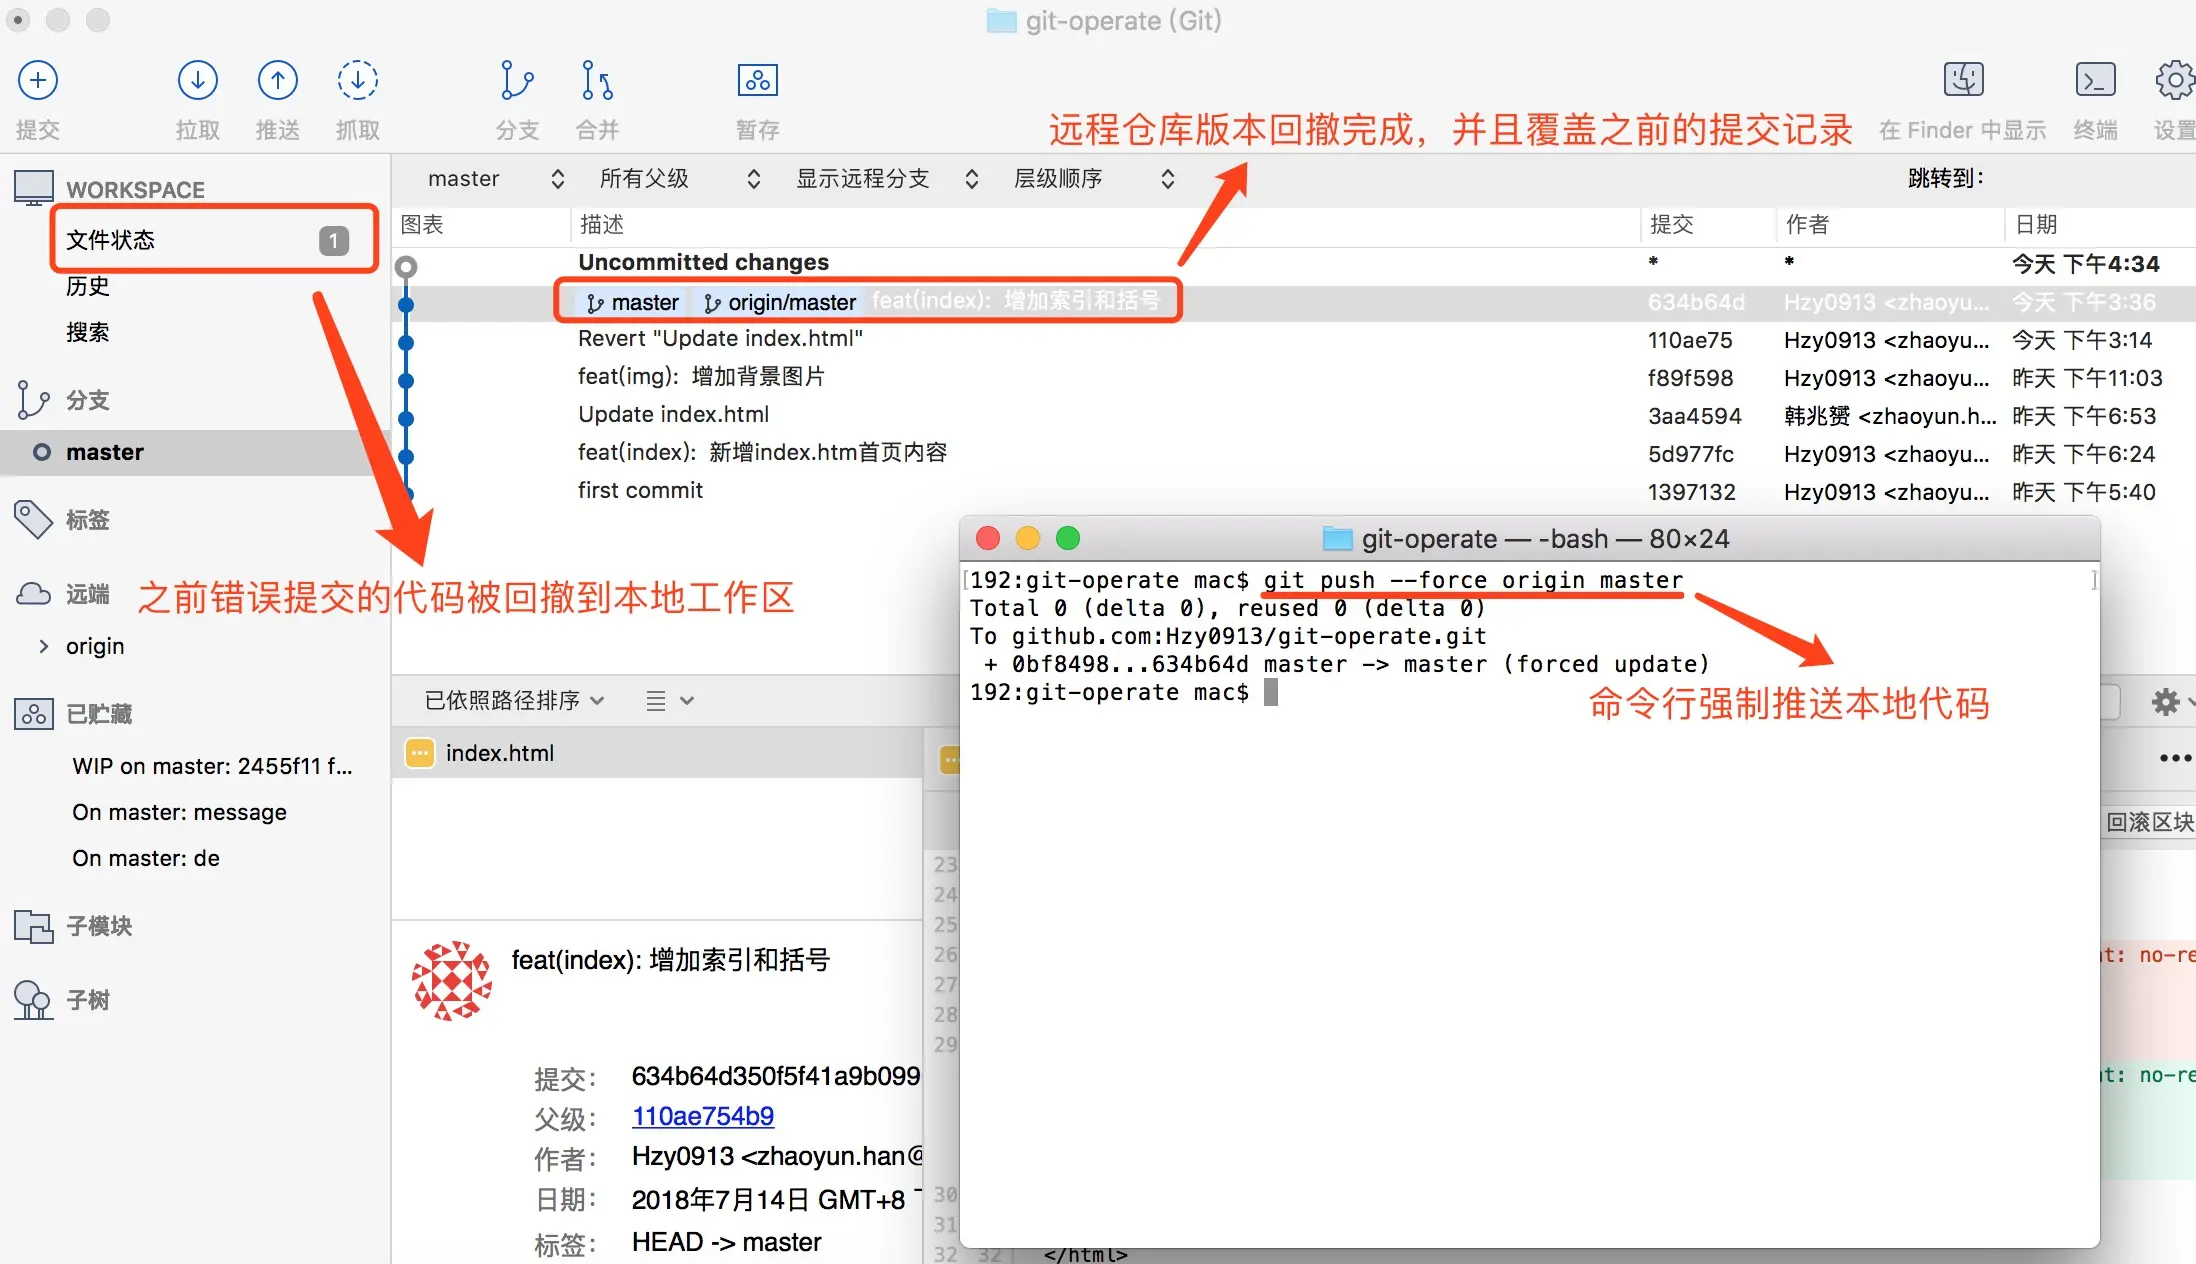Select the Uncommitted changes row

[1293, 263]
